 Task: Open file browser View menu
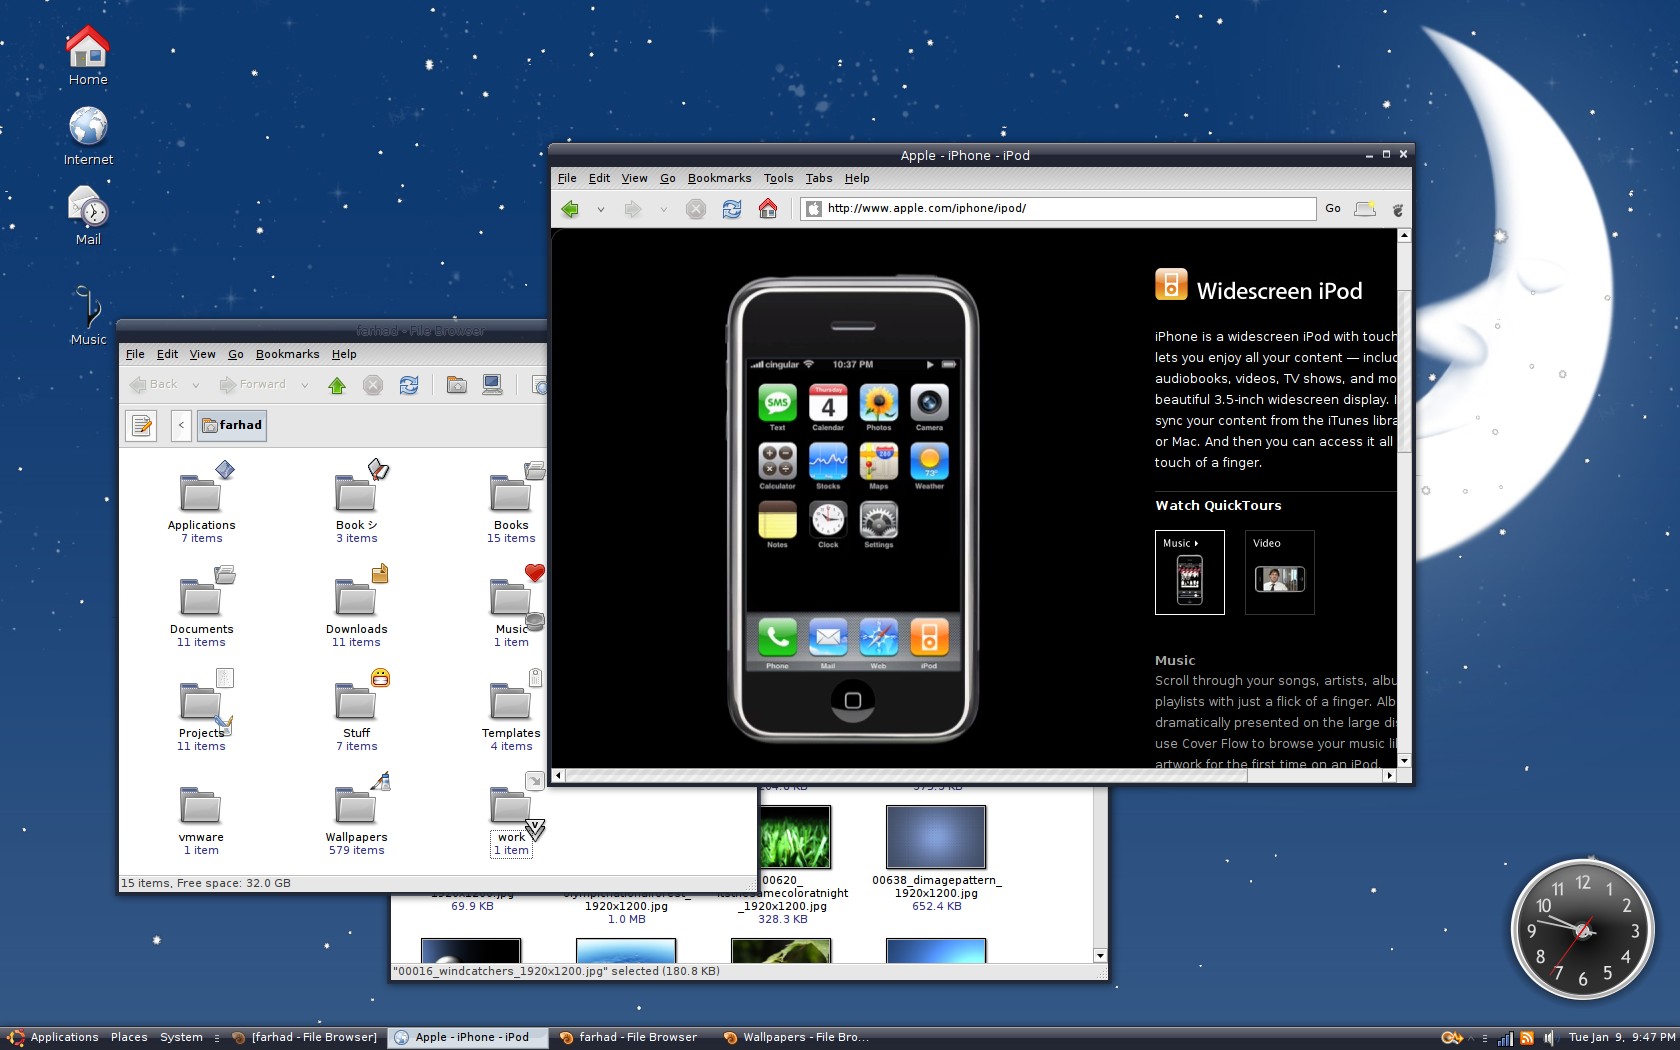tap(202, 354)
